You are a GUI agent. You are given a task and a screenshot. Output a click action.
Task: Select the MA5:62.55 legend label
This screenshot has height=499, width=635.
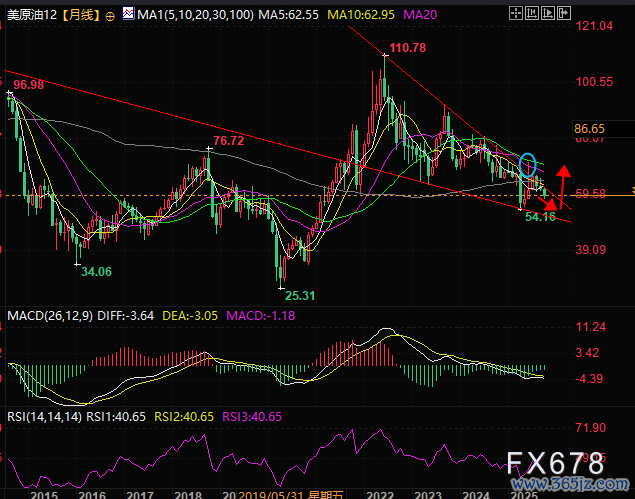pyautogui.click(x=289, y=16)
